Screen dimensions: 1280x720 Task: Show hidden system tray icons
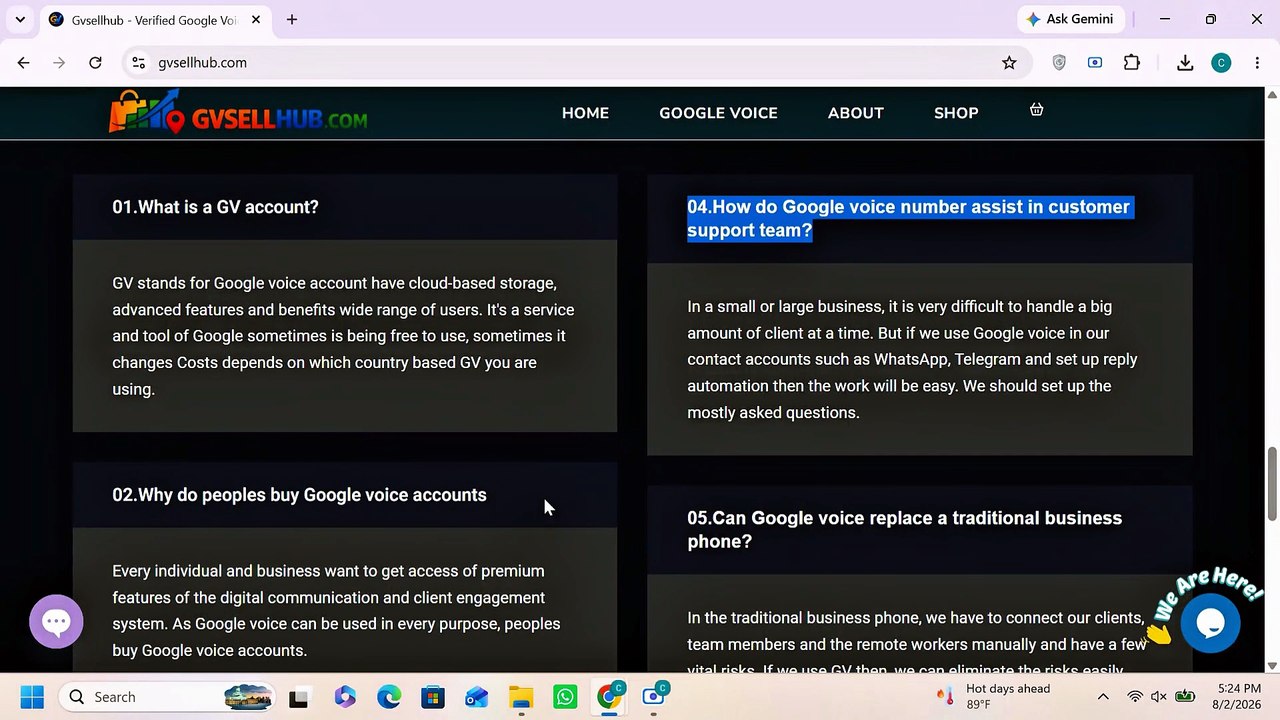[1103, 697]
